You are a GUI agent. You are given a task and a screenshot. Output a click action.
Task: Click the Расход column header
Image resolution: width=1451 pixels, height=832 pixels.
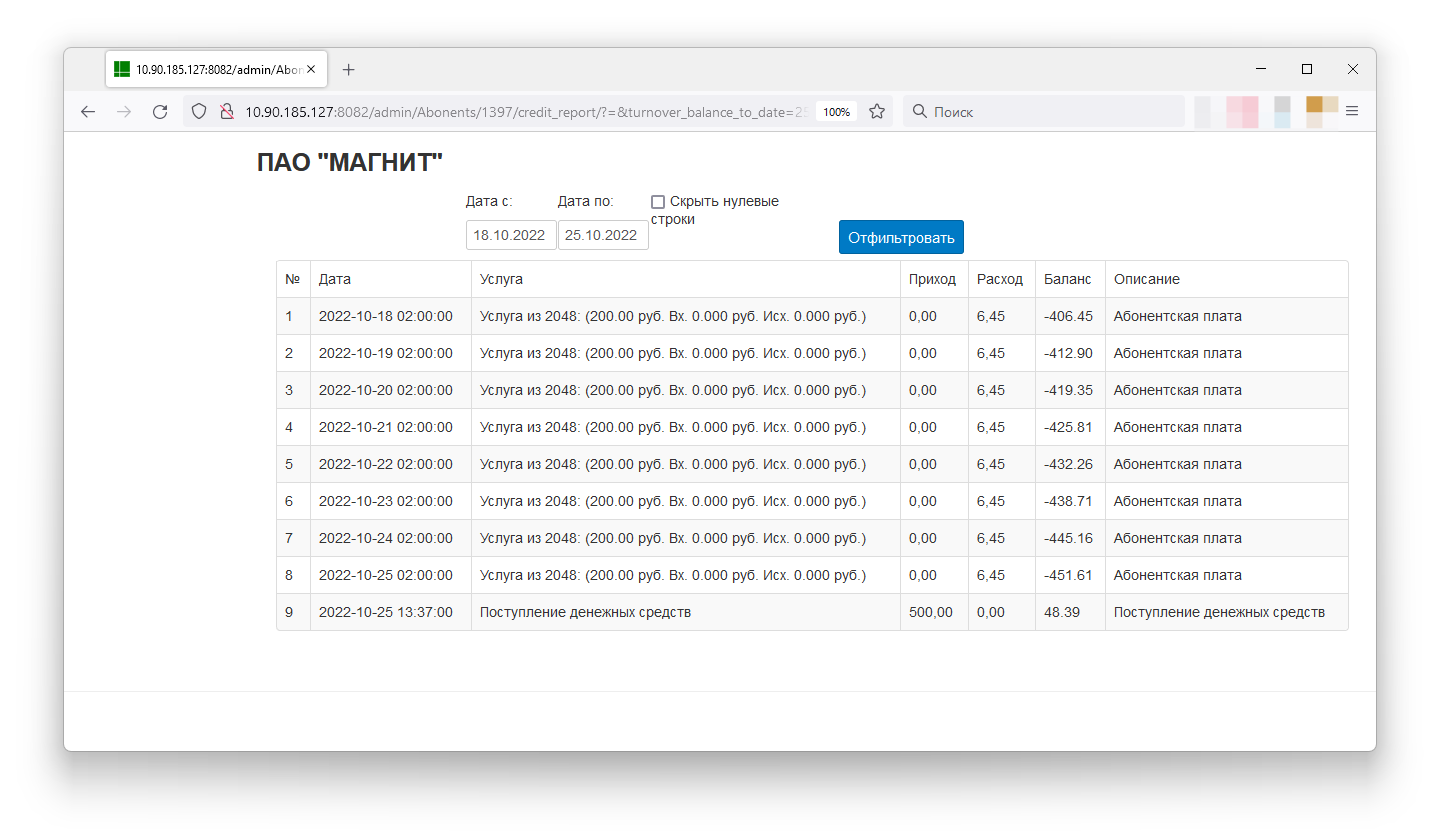(1000, 279)
